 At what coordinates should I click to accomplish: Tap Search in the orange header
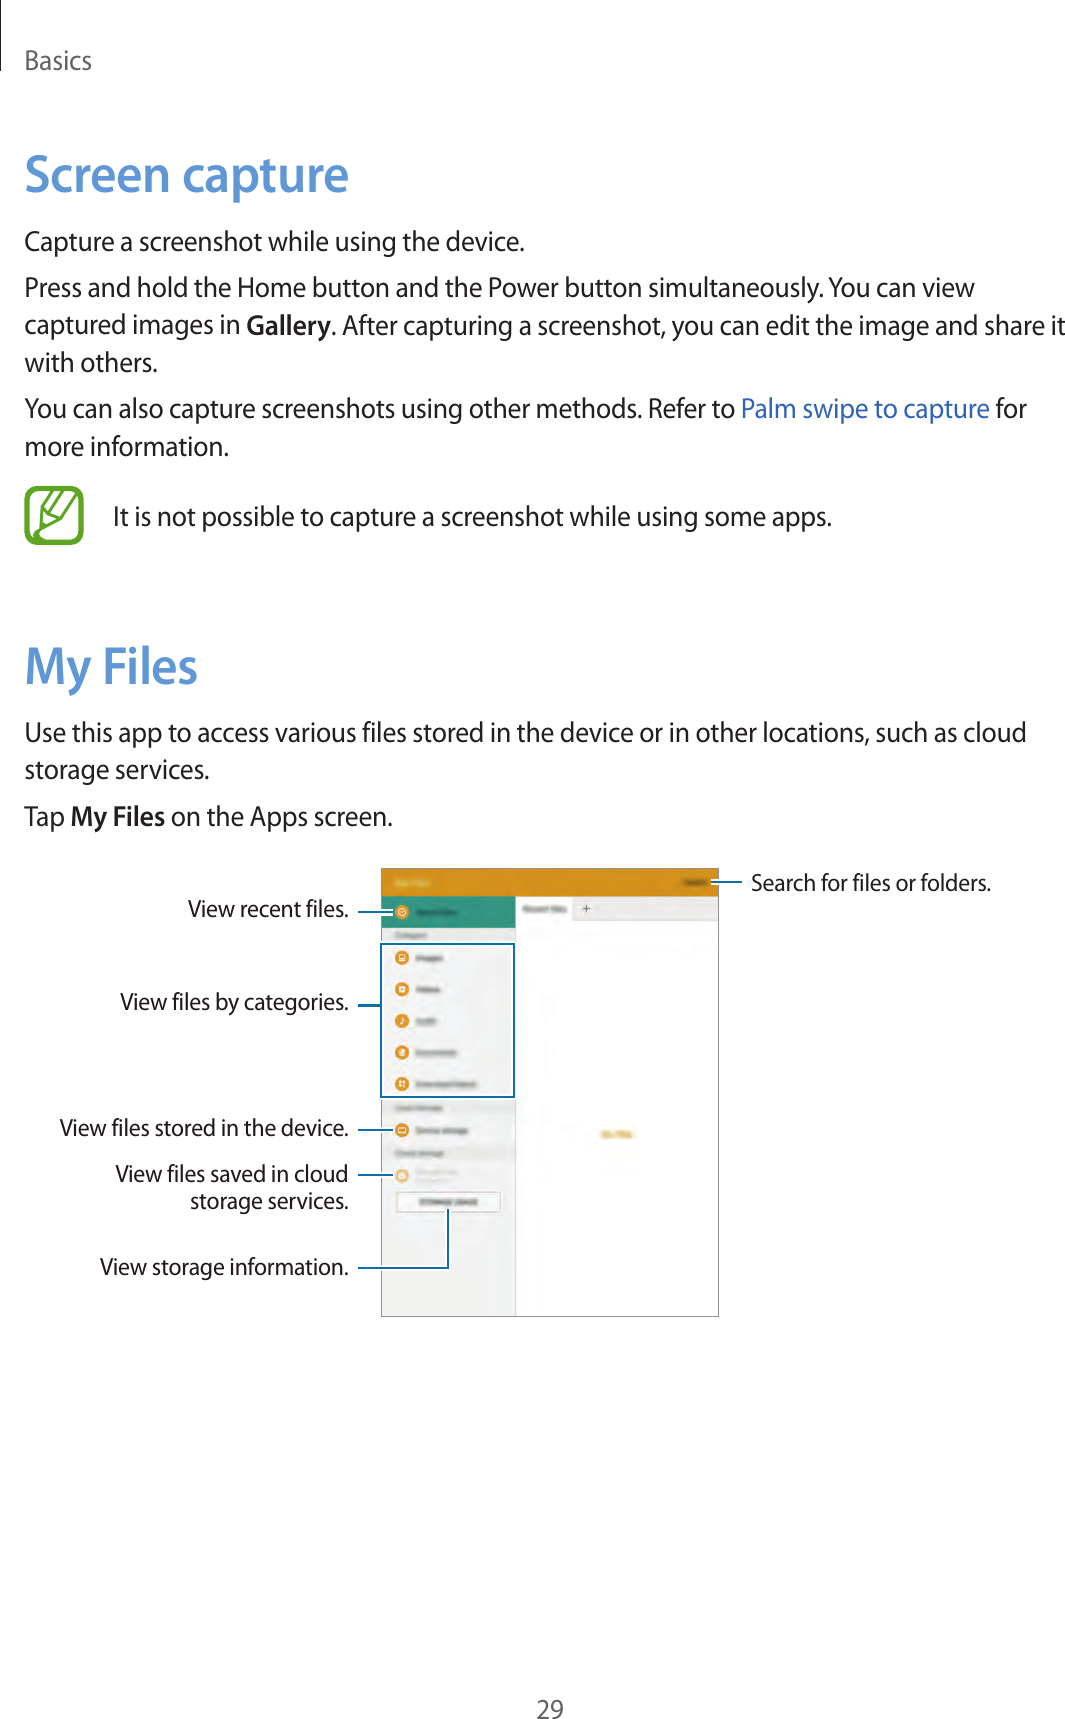[x=694, y=882]
